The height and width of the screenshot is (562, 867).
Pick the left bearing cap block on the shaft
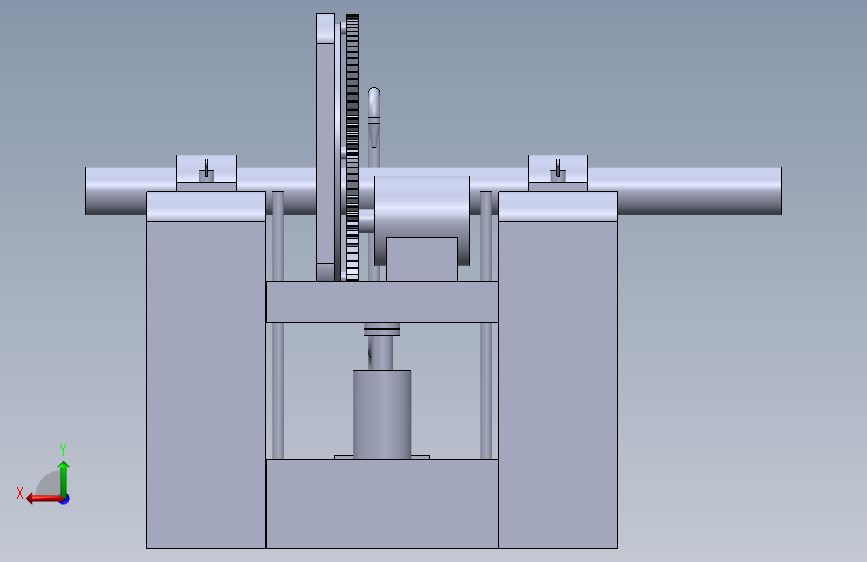[206, 173]
